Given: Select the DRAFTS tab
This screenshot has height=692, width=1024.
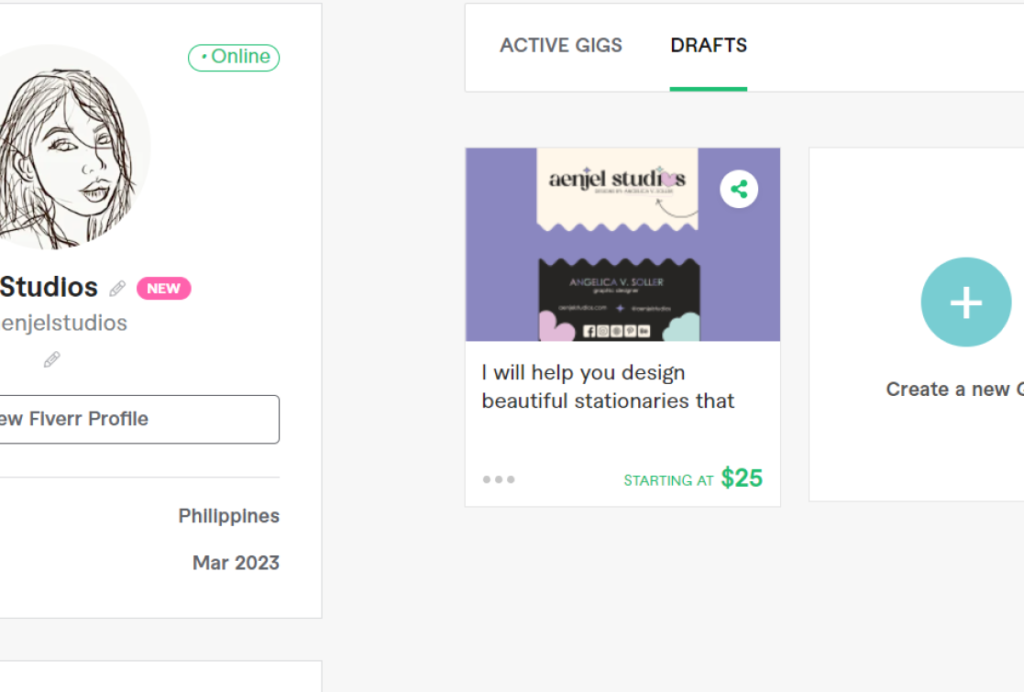Looking at the screenshot, I should [708, 46].
